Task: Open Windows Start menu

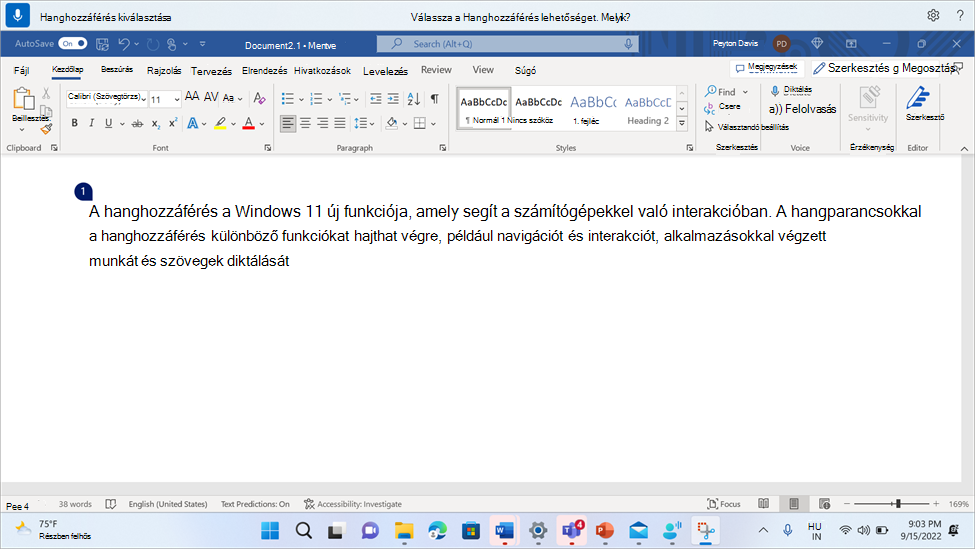Action: coord(270,530)
